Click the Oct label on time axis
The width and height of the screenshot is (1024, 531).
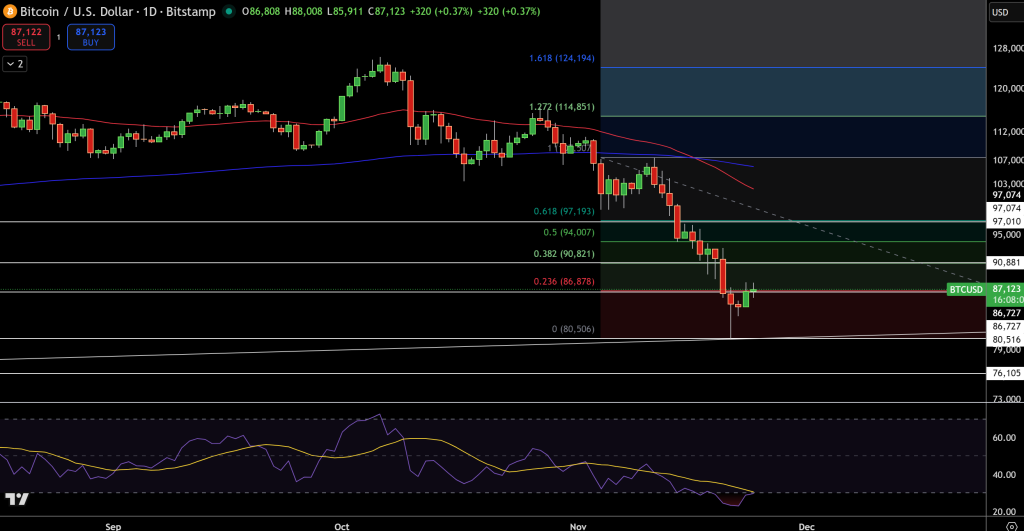point(342,526)
